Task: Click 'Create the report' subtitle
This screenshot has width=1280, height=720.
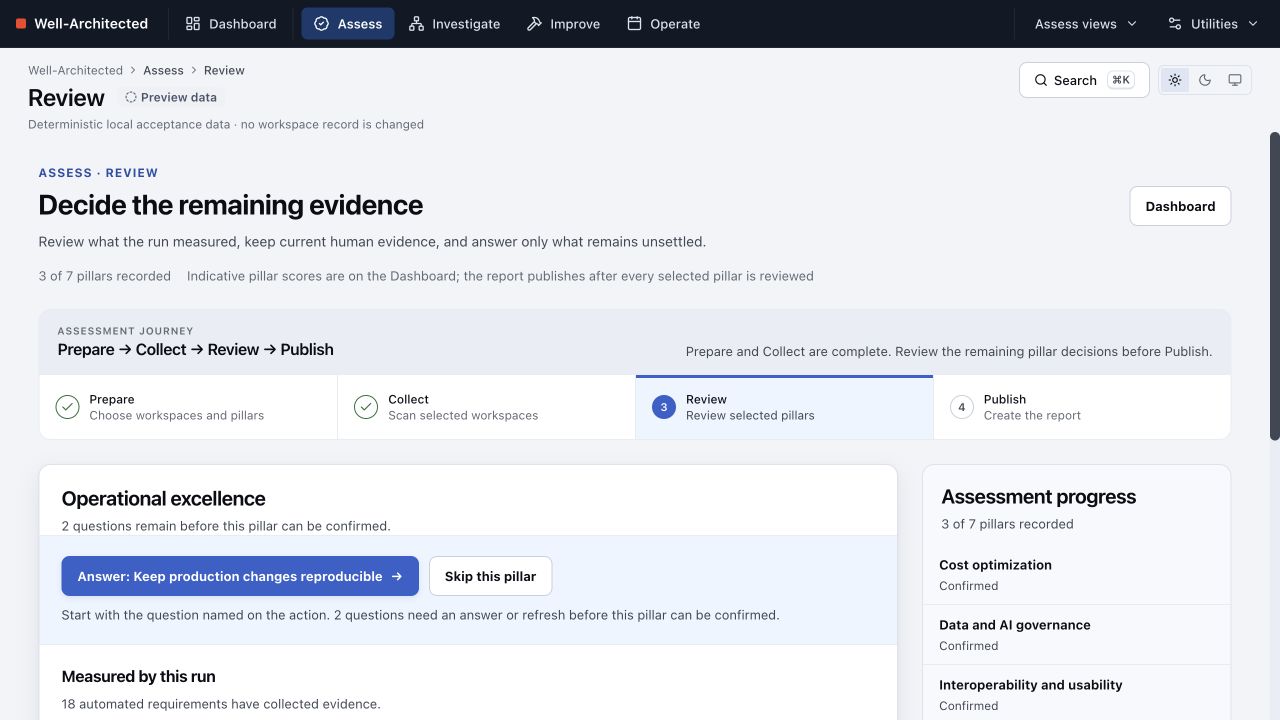Action: point(1032,415)
